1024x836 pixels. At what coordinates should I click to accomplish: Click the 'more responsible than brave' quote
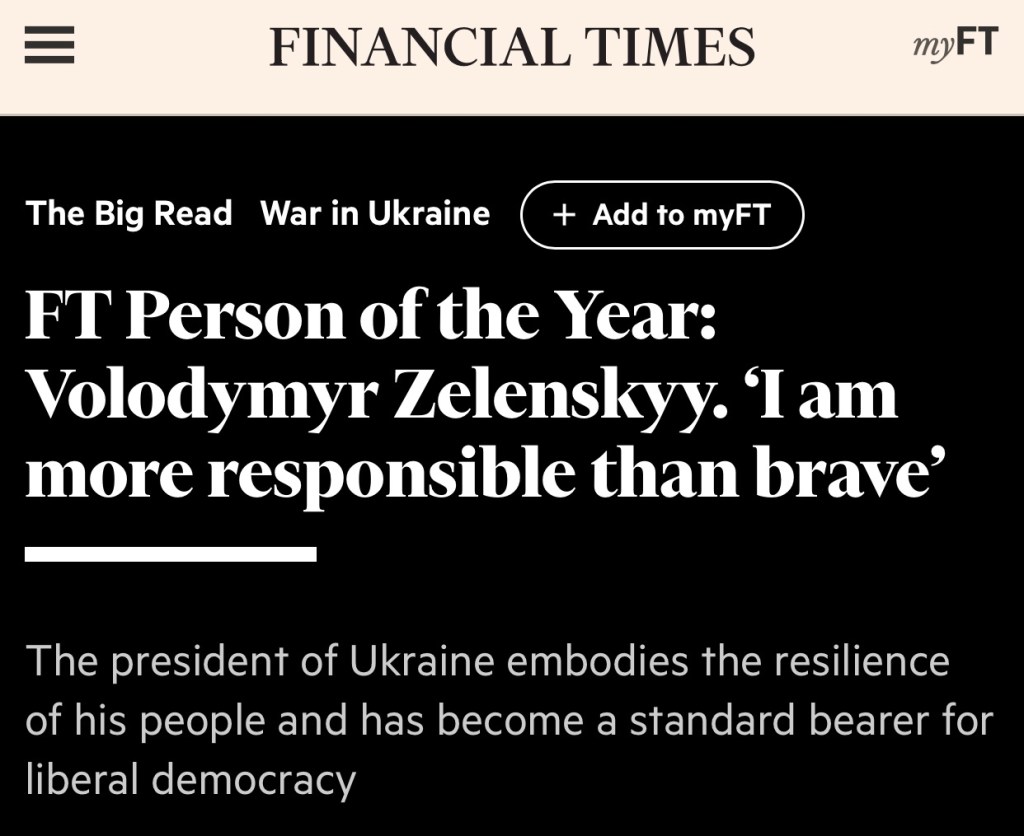(480, 473)
